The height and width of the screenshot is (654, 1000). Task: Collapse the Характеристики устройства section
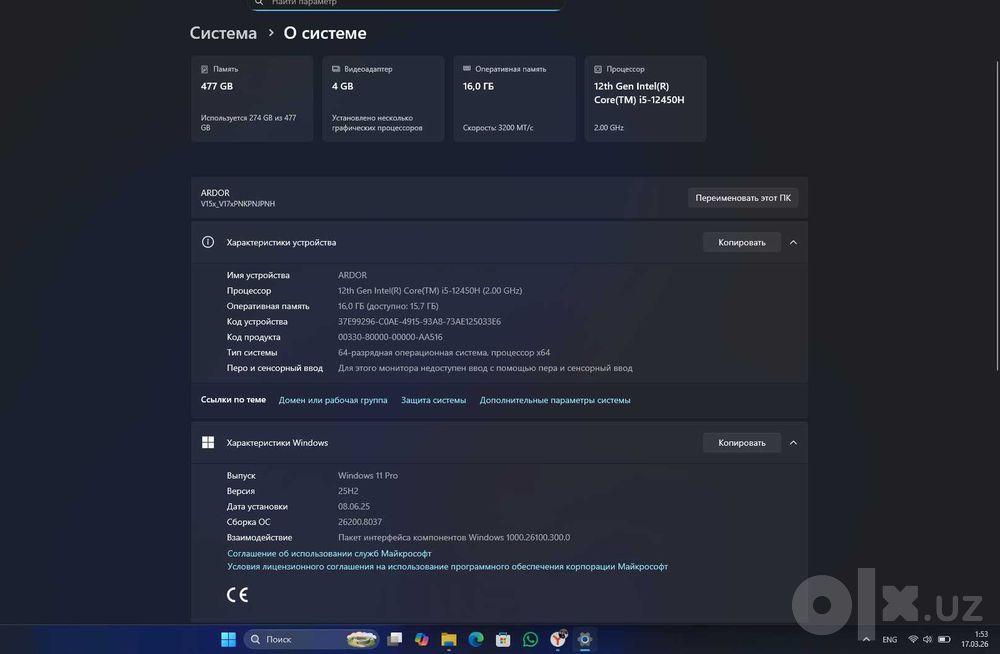(x=793, y=242)
